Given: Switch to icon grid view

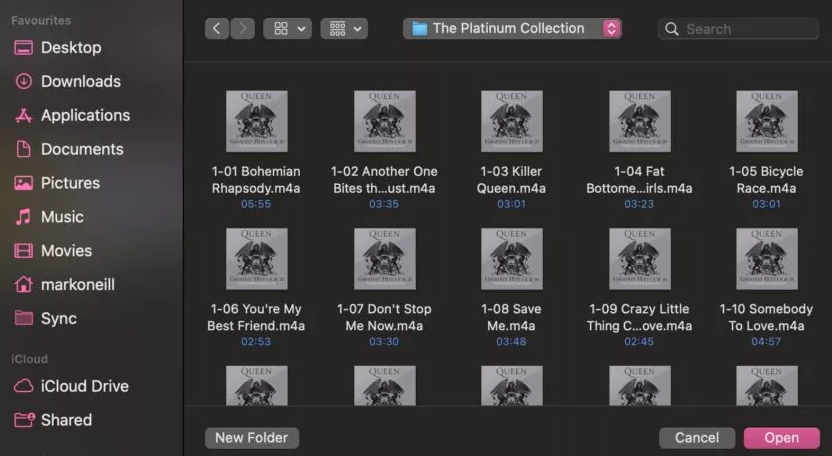Looking at the screenshot, I should (281, 29).
